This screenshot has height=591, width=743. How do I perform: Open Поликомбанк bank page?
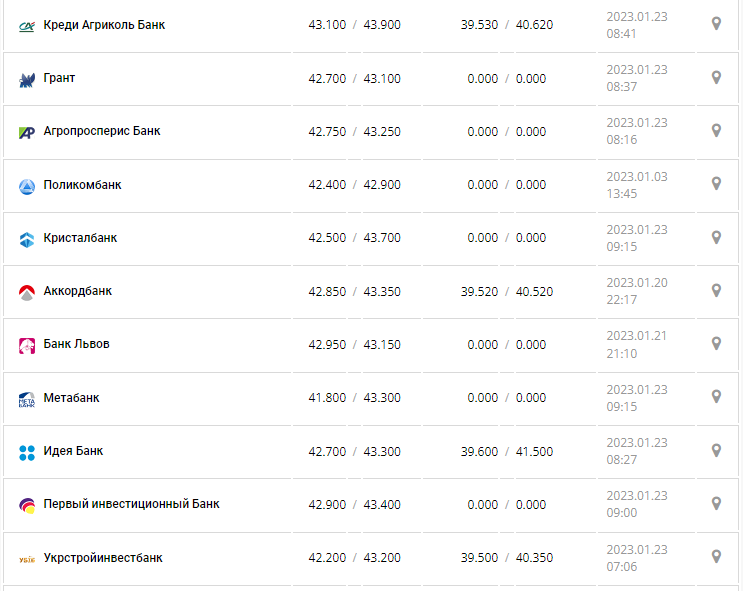click(x=83, y=185)
